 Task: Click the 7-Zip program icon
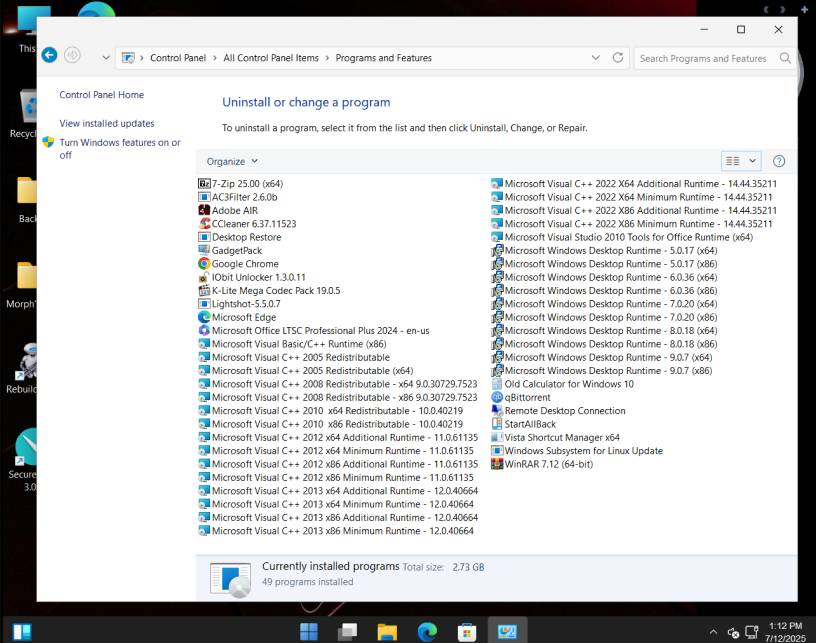204,184
